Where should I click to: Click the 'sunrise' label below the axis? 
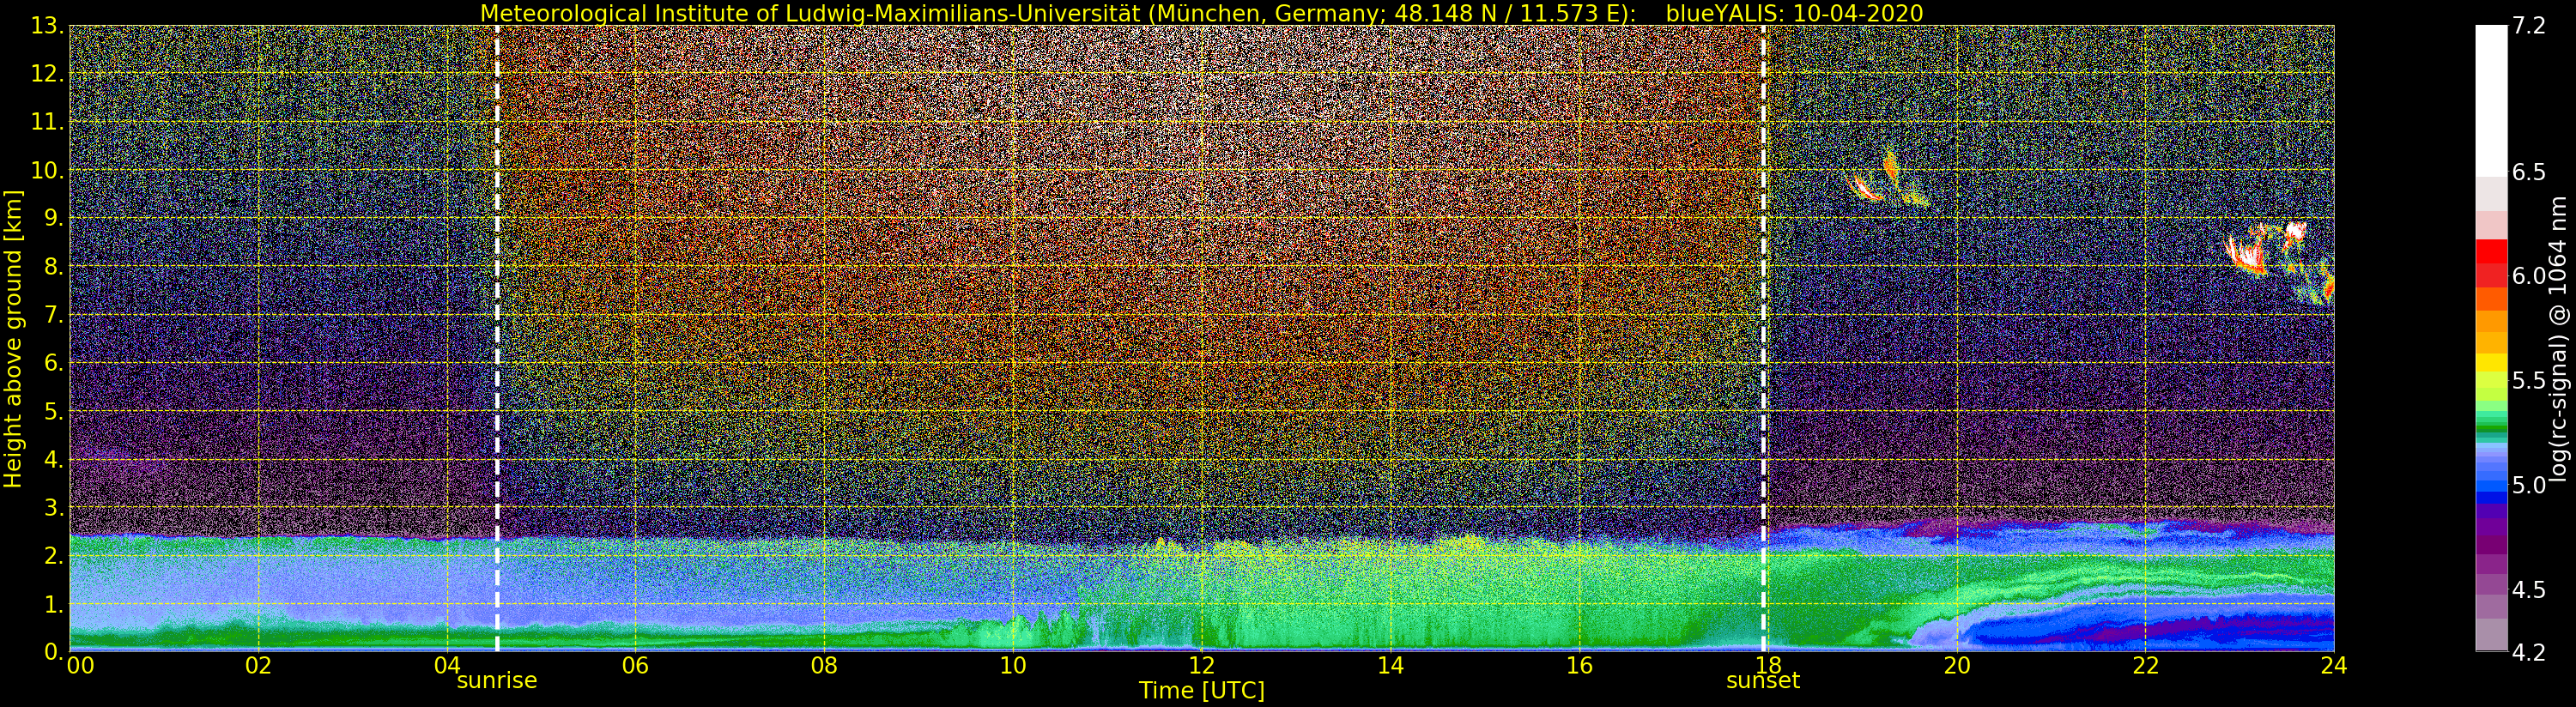pyautogui.click(x=497, y=681)
